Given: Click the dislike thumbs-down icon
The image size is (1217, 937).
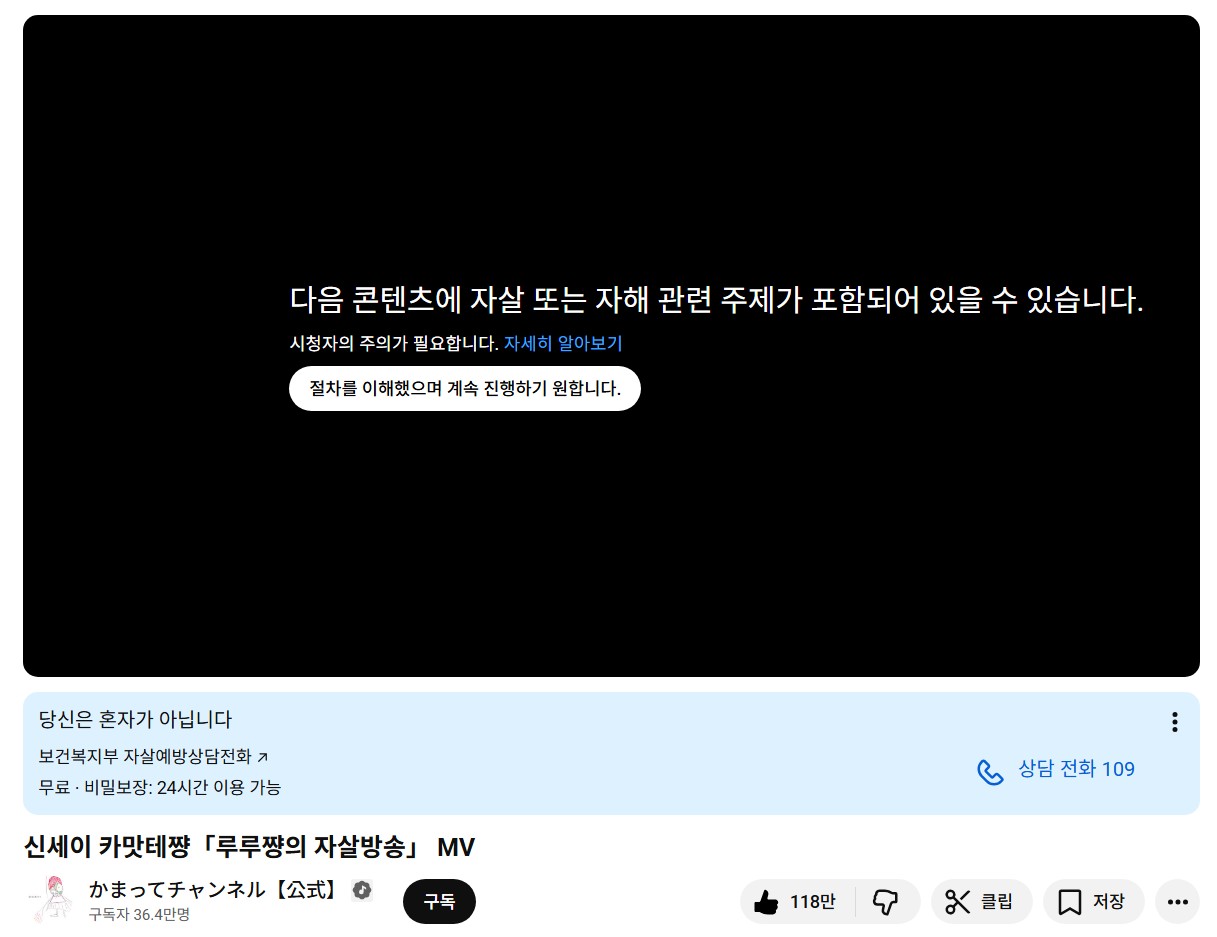Looking at the screenshot, I should (886, 902).
